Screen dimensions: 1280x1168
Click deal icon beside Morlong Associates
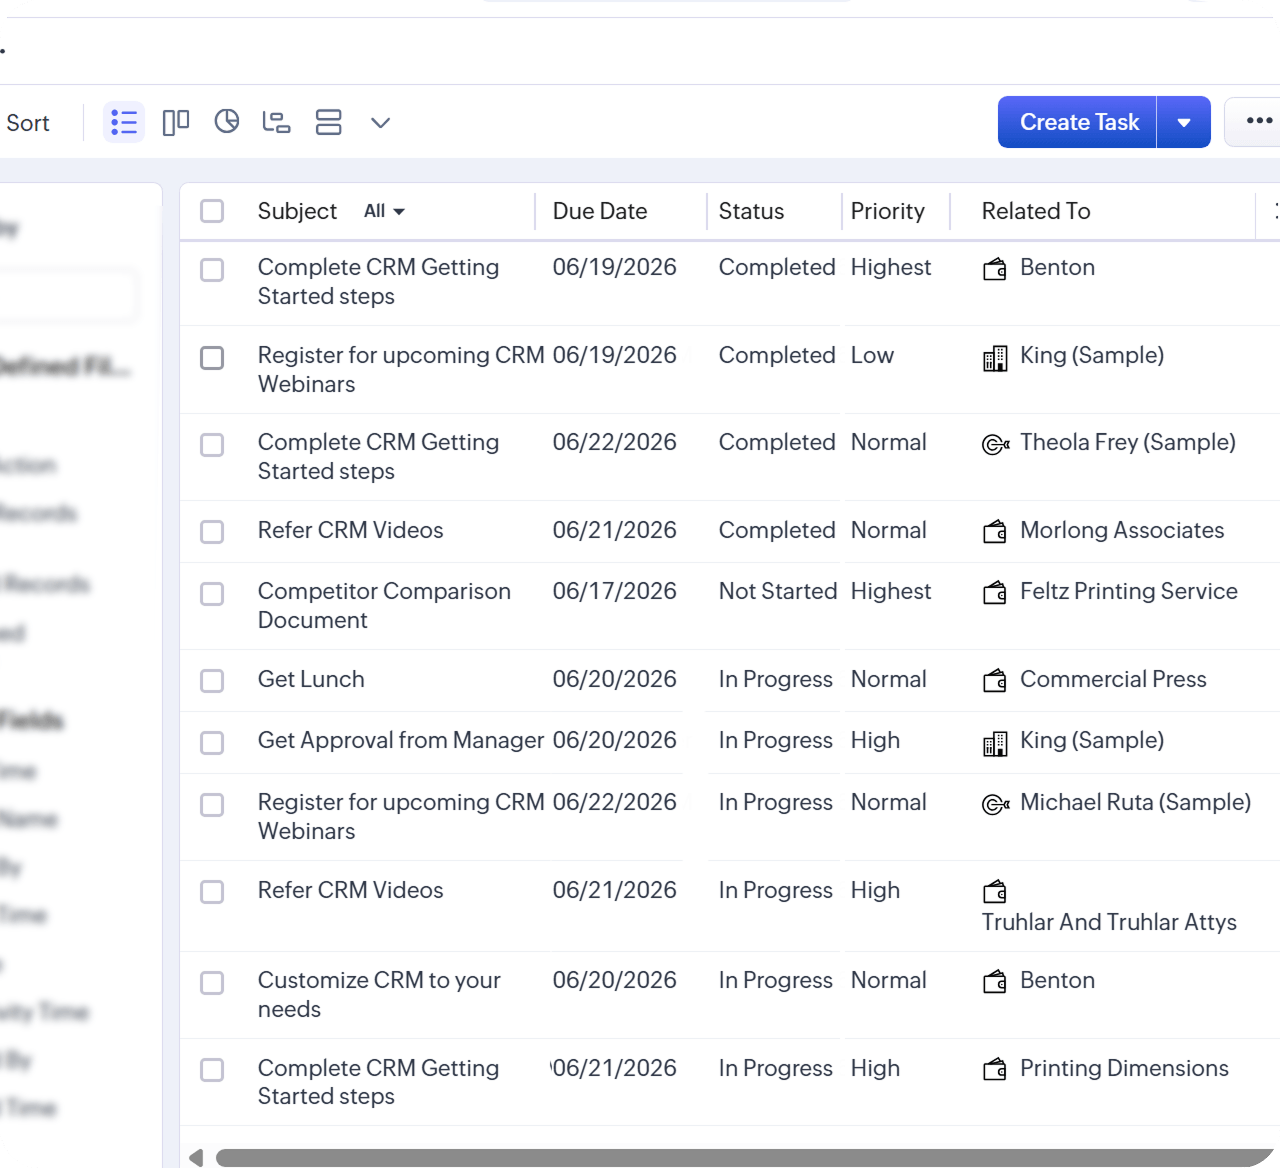click(x=995, y=531)
